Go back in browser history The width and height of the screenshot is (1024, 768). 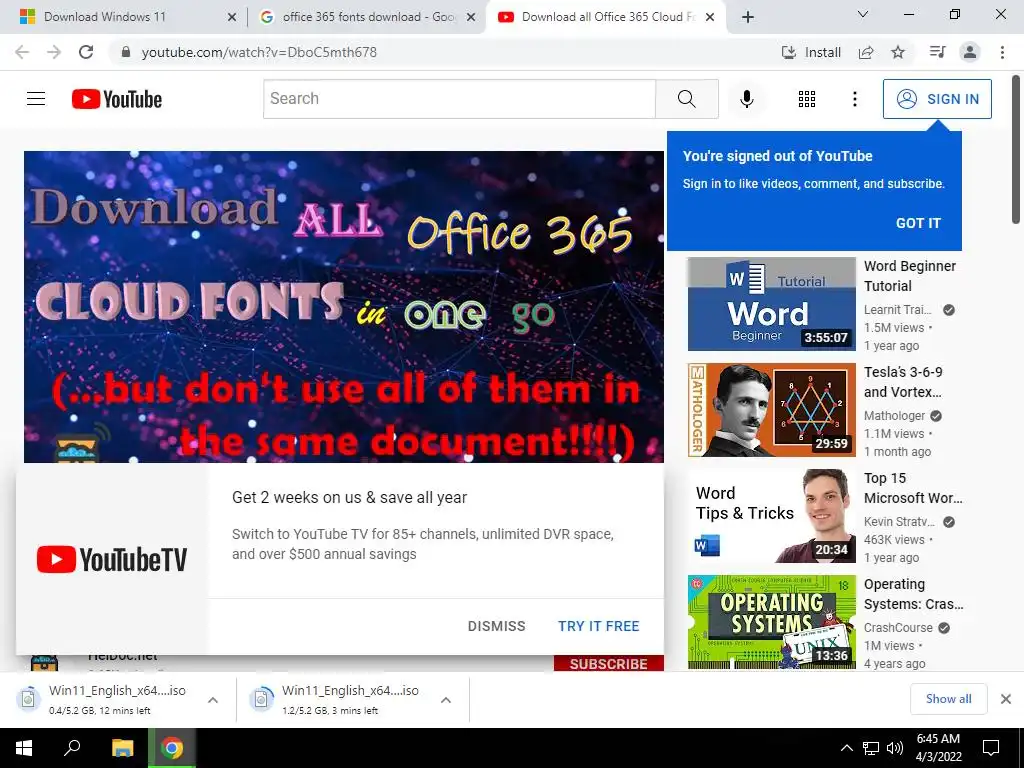click(22, 52)
